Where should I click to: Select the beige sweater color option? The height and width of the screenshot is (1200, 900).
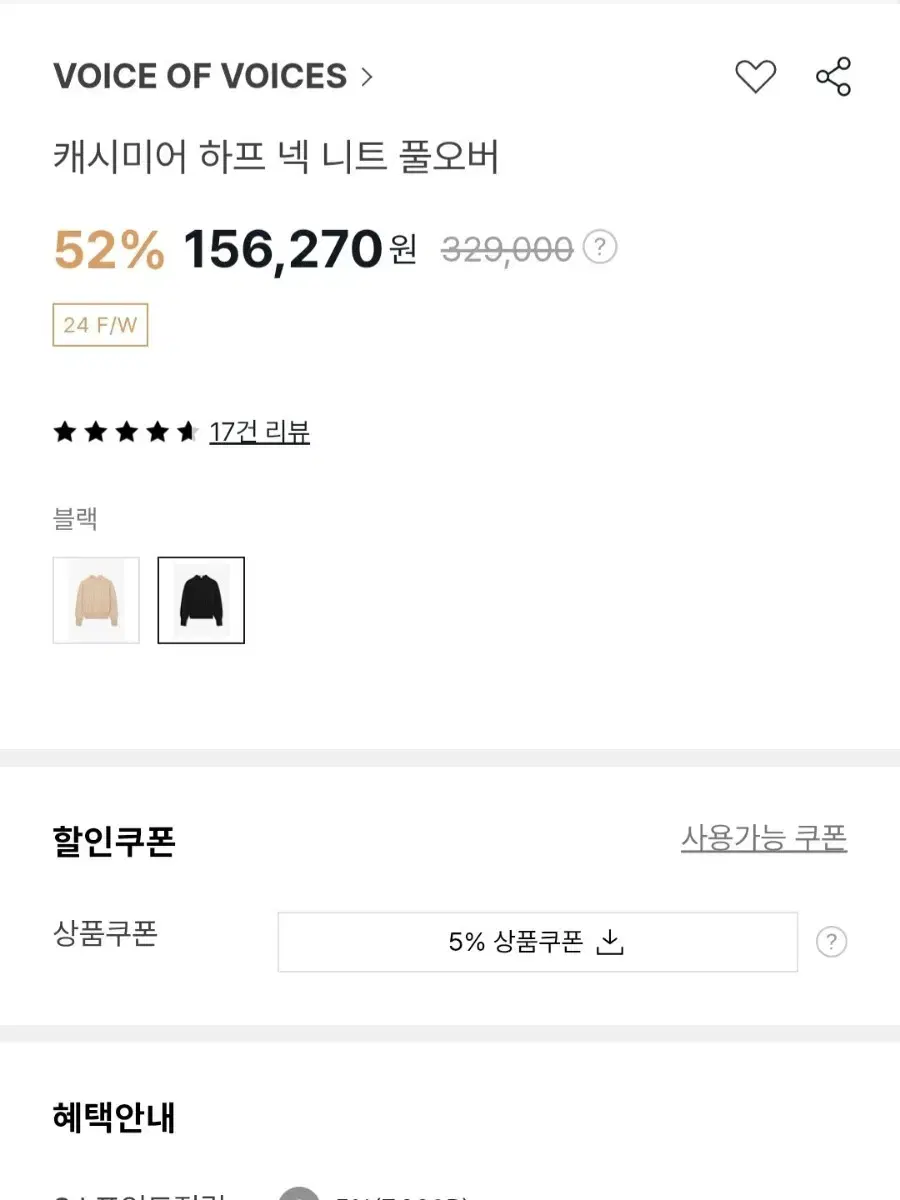click(96, 600)
